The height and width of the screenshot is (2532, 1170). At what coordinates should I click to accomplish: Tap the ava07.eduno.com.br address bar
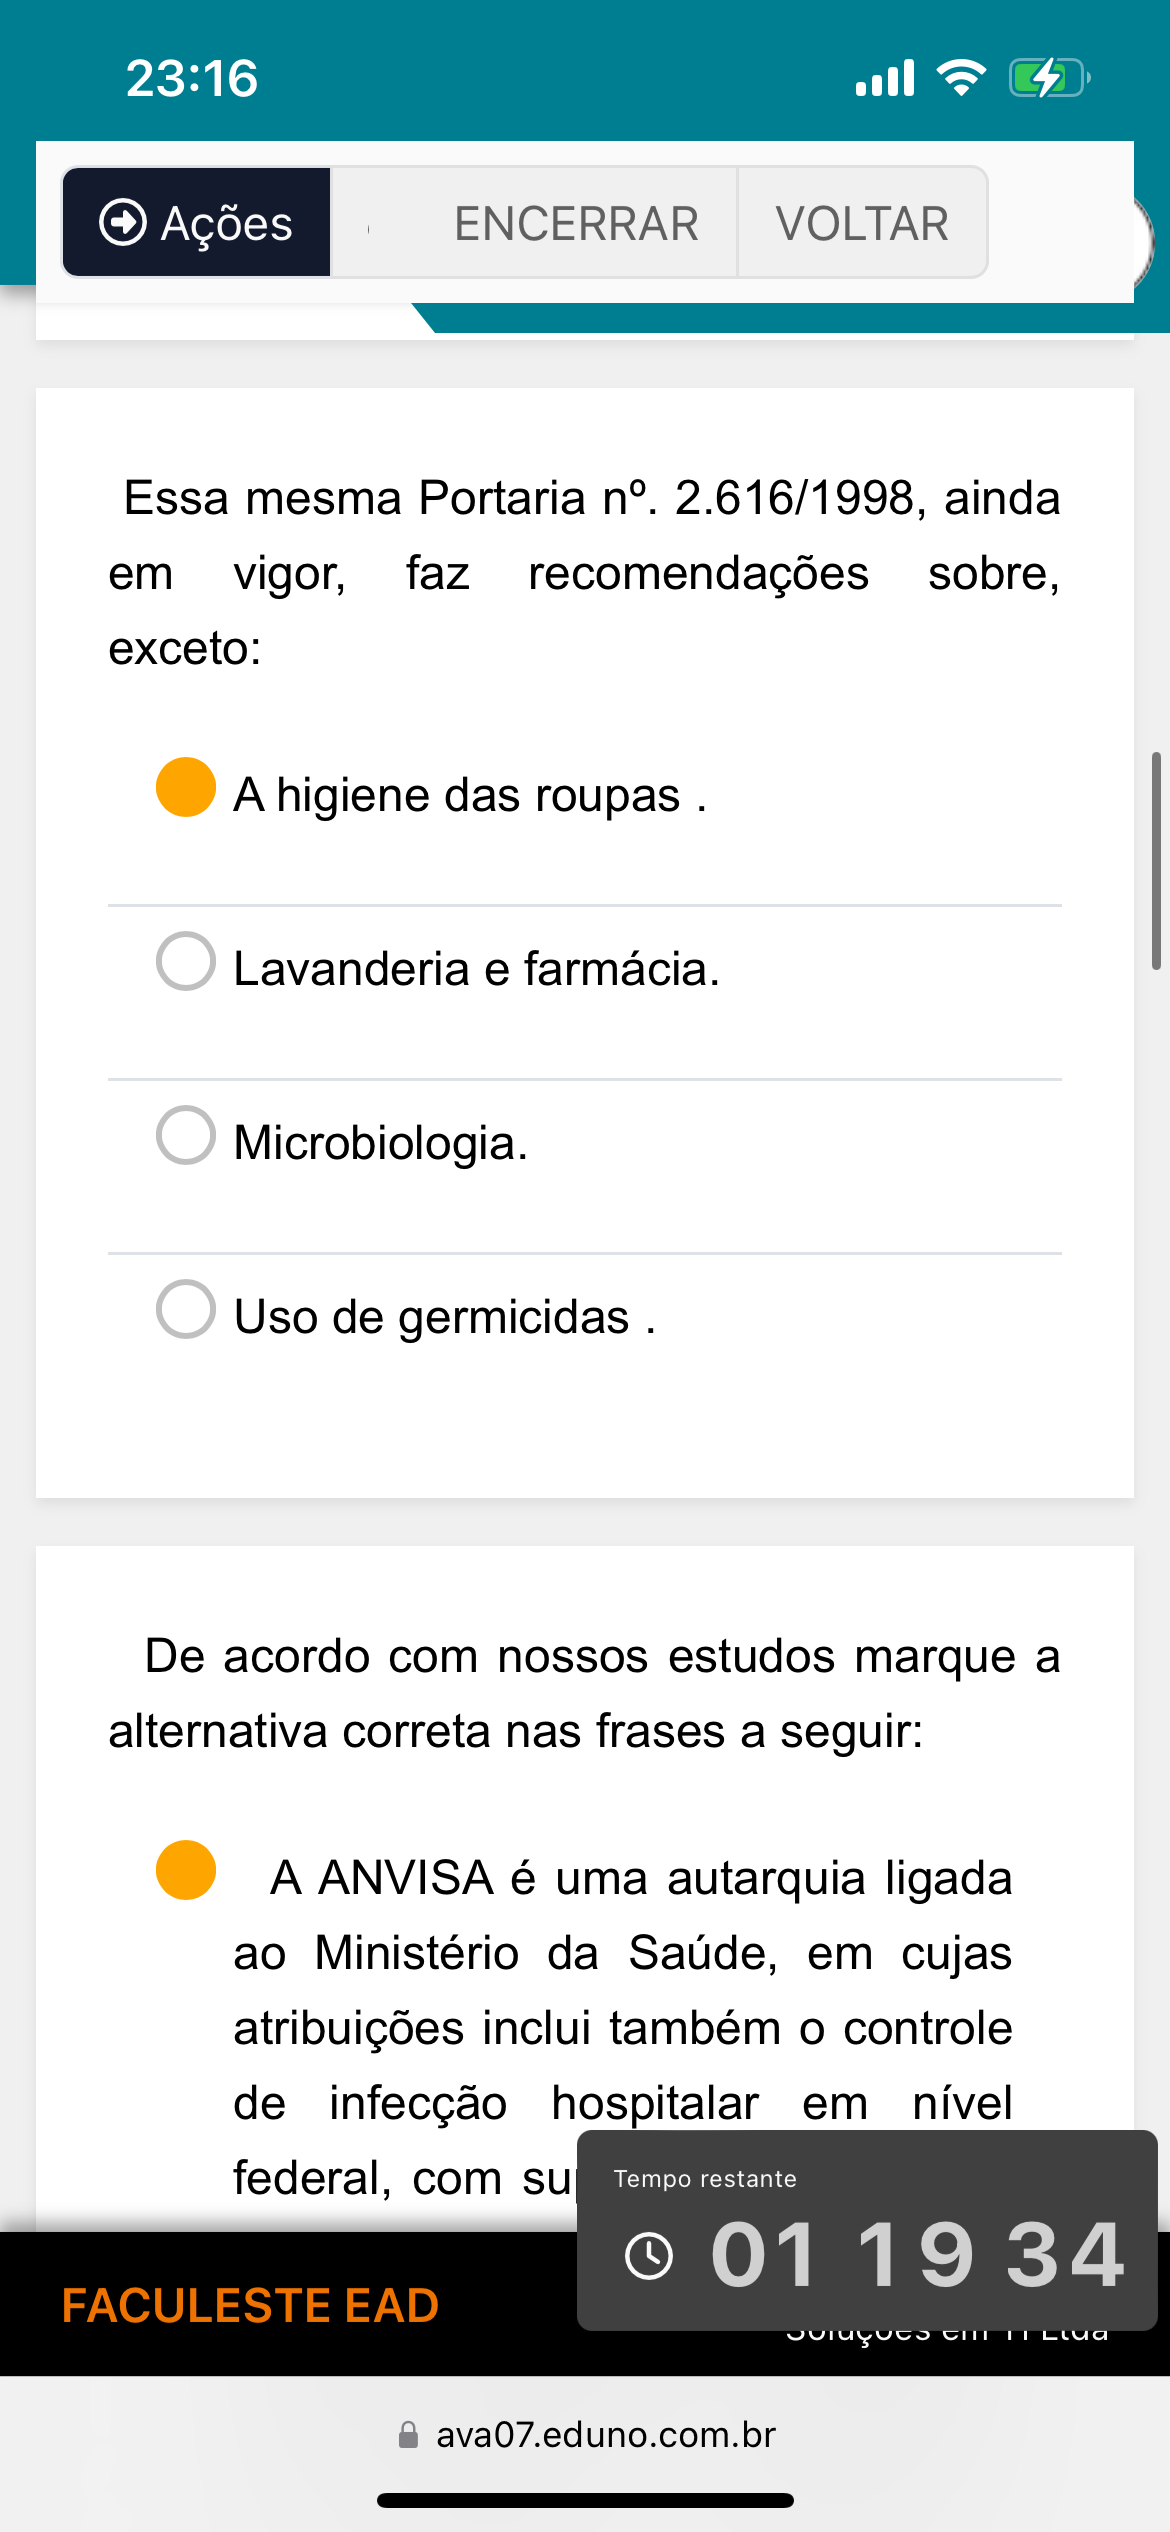tap(605, 2434)
